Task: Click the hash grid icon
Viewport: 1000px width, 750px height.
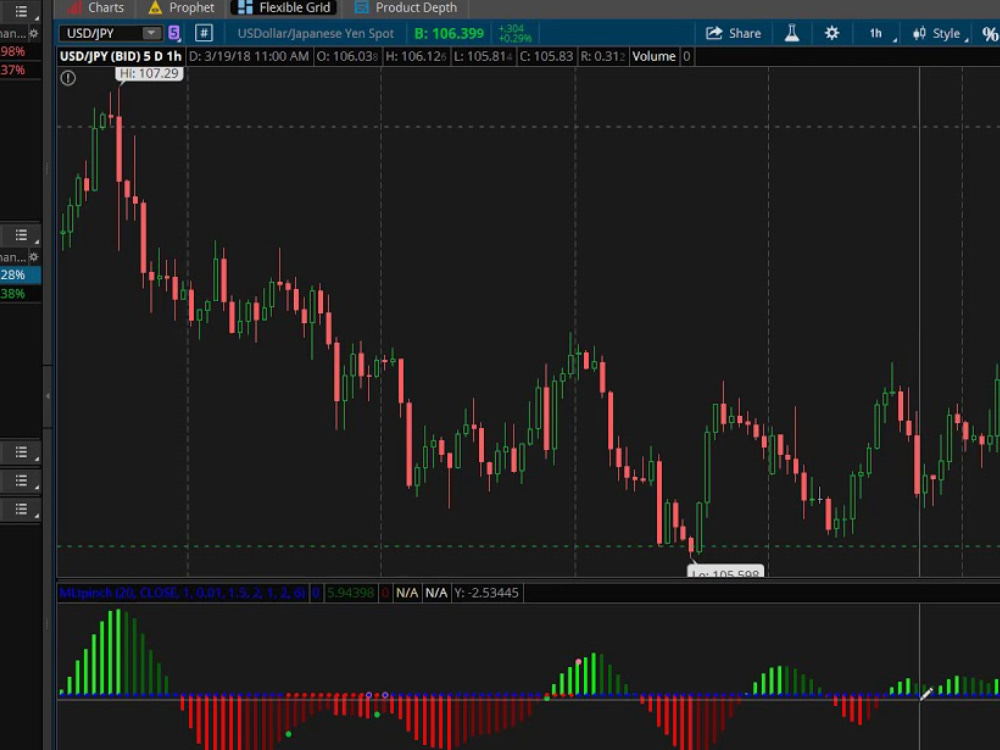Action: tap(204, 33)
